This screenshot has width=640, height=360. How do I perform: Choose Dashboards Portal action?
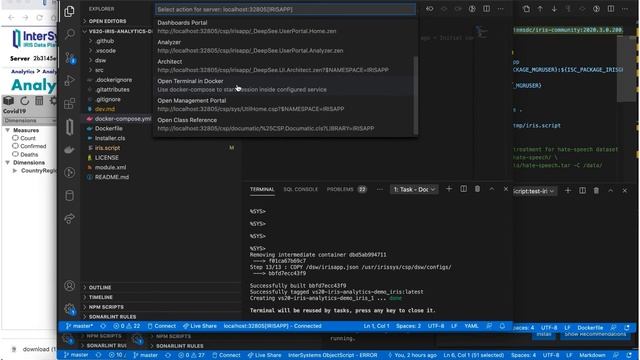(284, 27)
